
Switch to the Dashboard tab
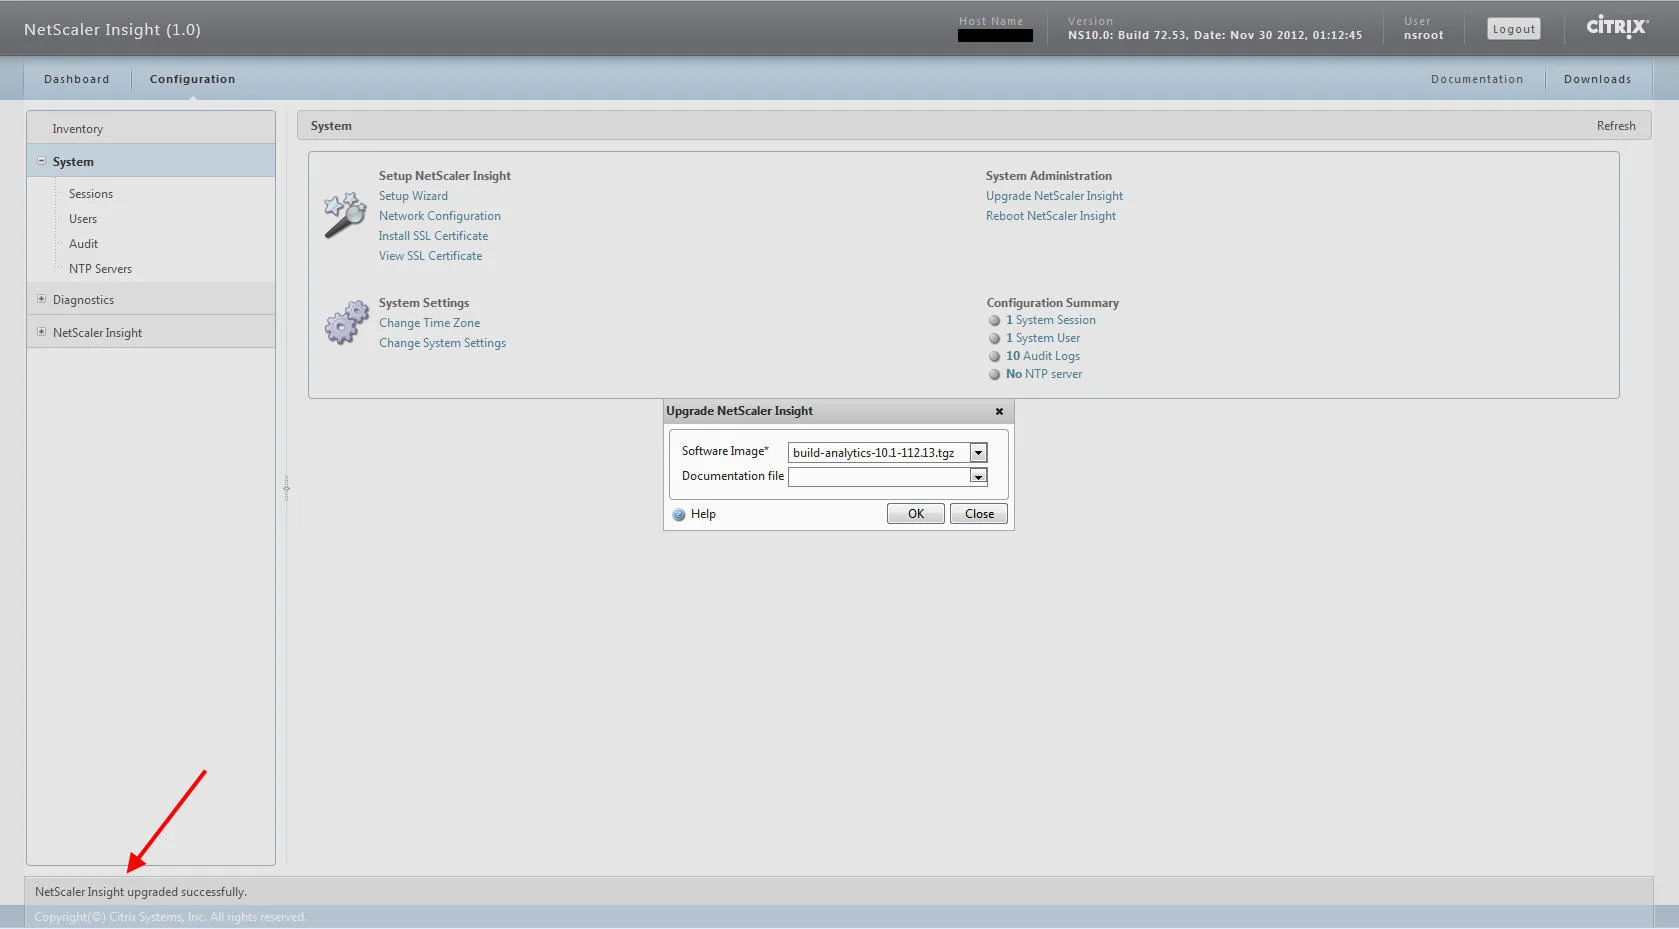tap(77, 79)
